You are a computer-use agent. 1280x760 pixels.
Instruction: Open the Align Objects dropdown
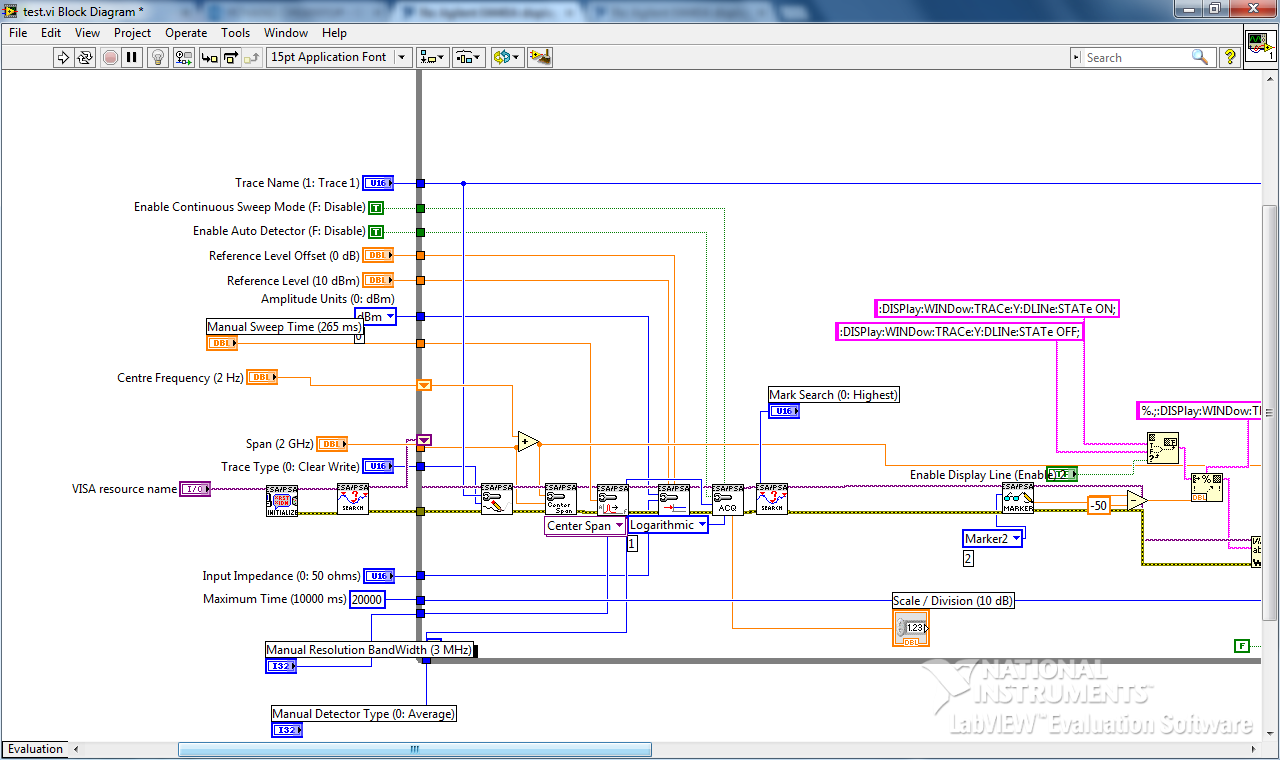point(433,57)
